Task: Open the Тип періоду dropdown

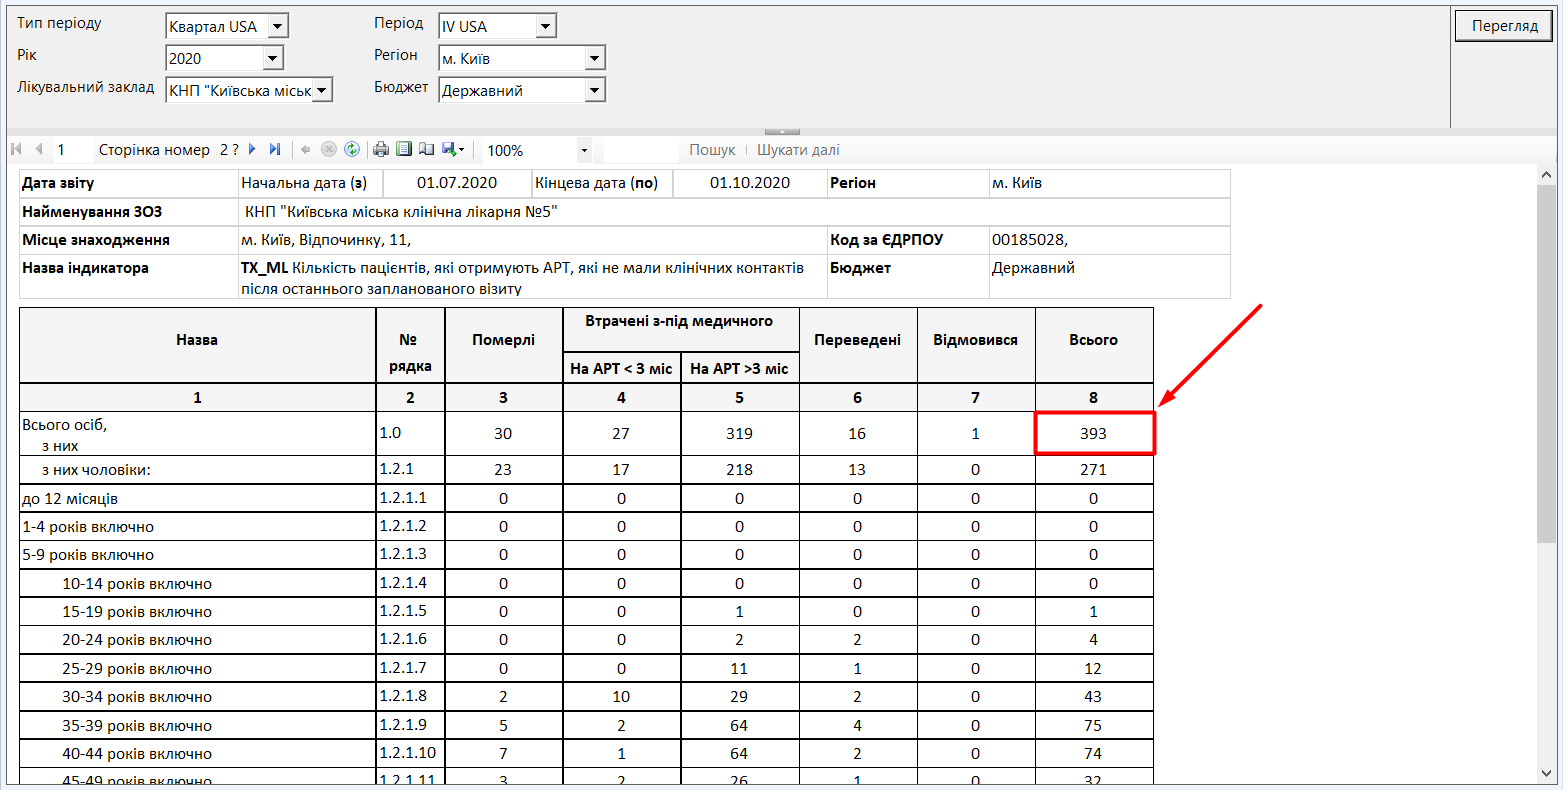Action: [x=278, y=26]
